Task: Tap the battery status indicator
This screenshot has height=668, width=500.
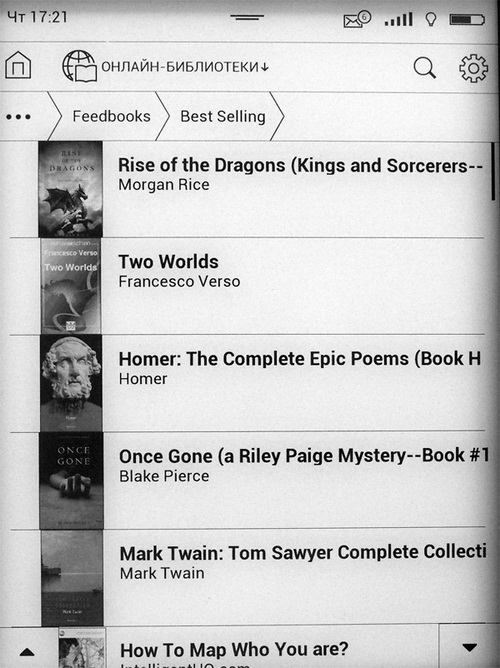Action: (467, 20)
